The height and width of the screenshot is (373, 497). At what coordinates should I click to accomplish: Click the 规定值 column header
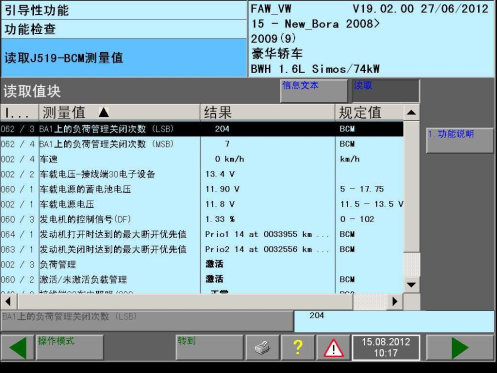369,113
